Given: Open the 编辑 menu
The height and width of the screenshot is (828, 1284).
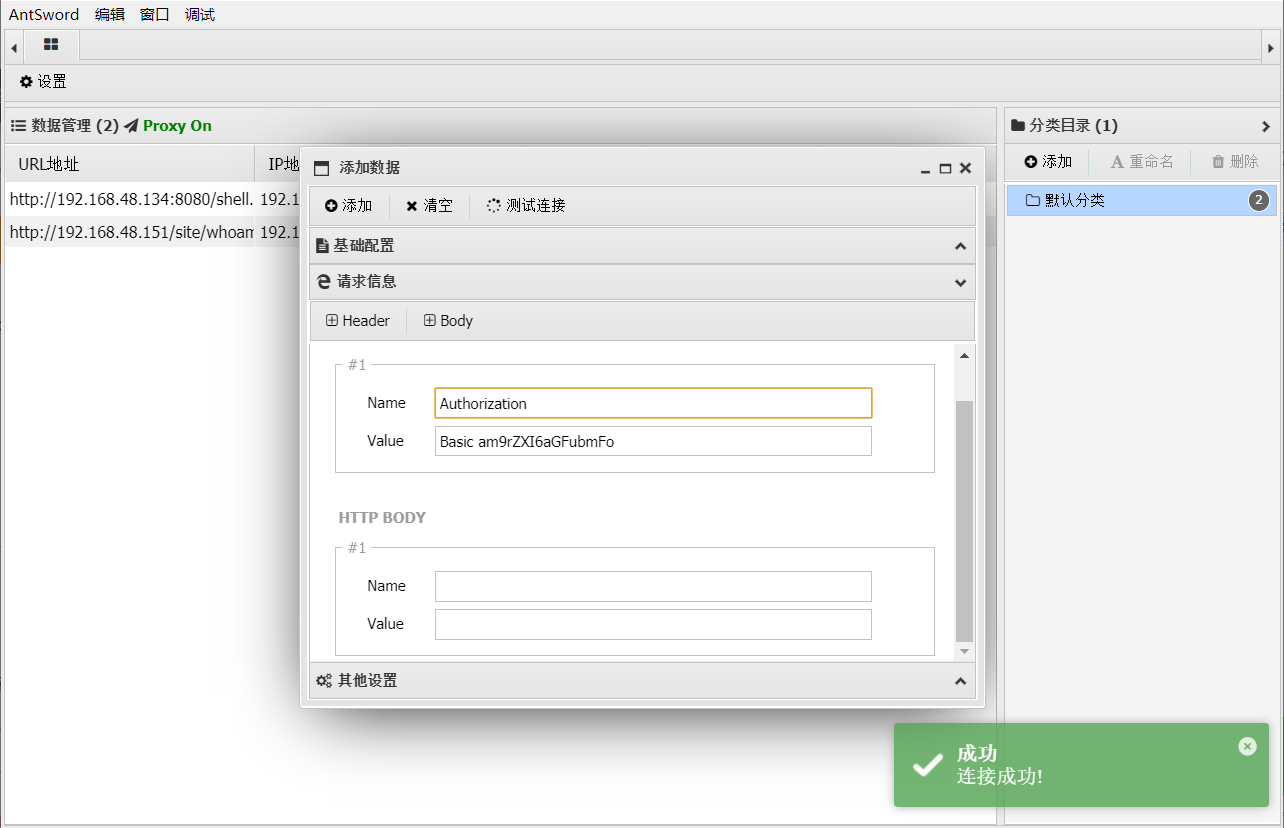Looking at the screenshot, I should pyautogui.click(x=110, y=14).
